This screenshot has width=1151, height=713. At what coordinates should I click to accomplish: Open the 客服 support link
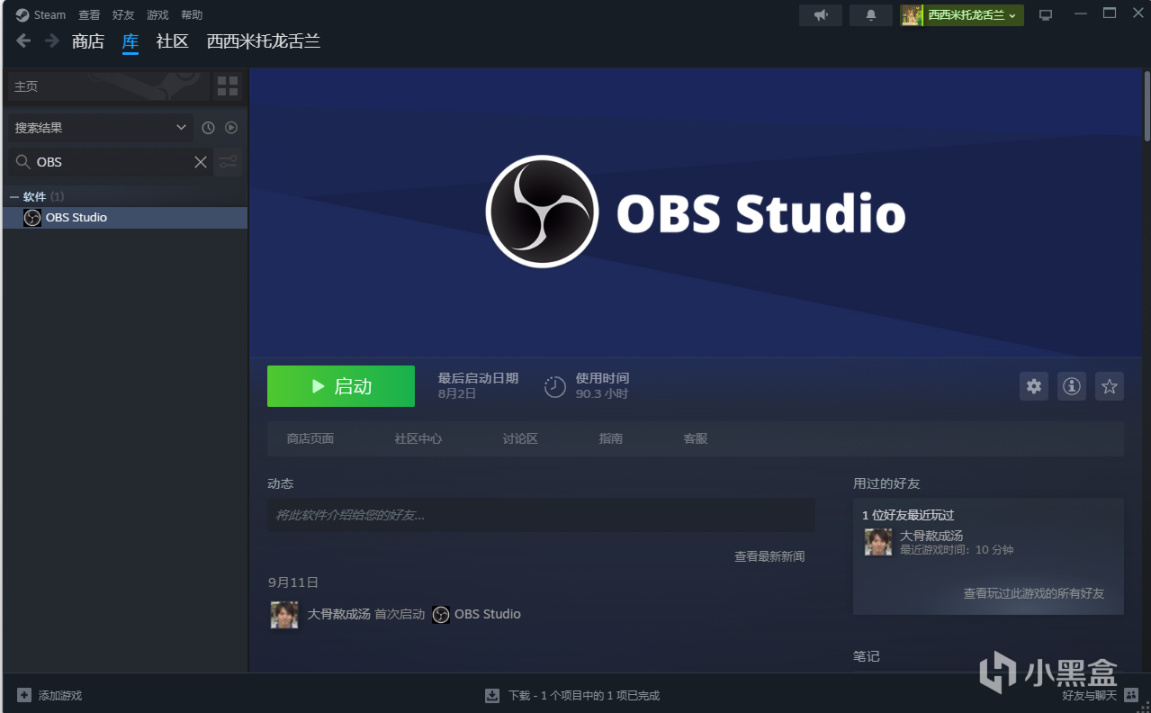(x=695, y=438)
